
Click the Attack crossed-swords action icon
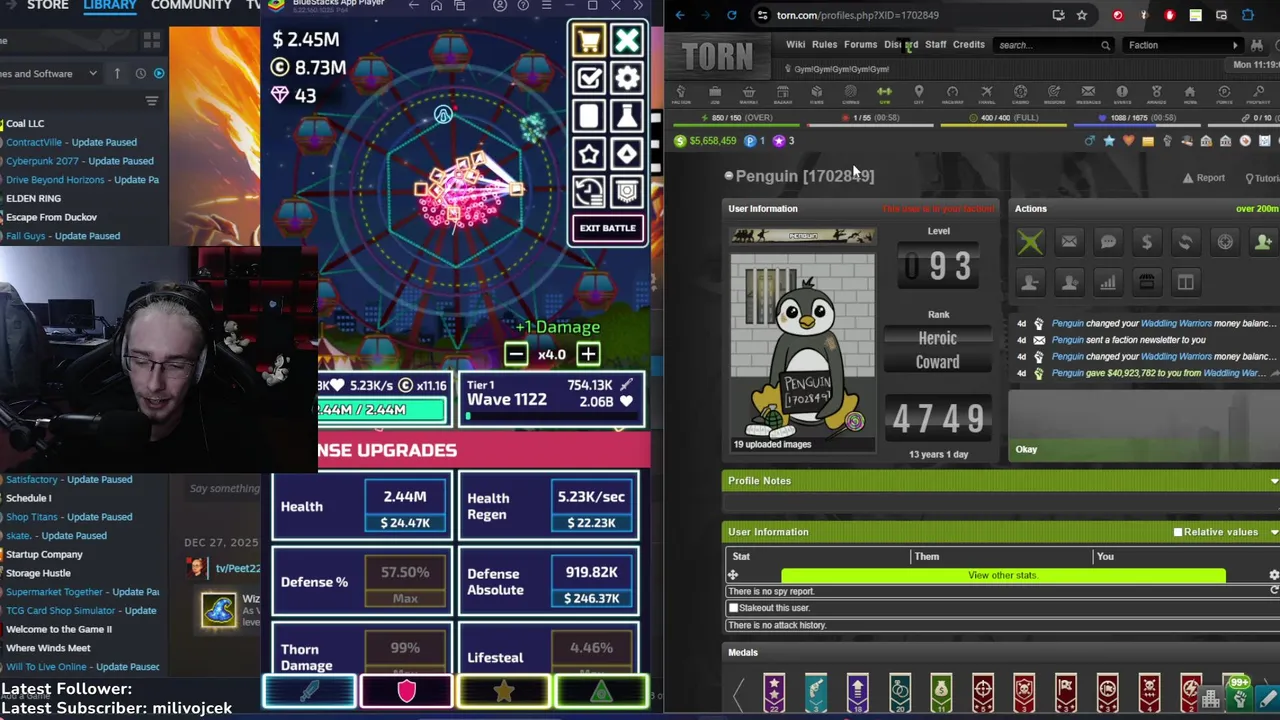coord(1030,241)
